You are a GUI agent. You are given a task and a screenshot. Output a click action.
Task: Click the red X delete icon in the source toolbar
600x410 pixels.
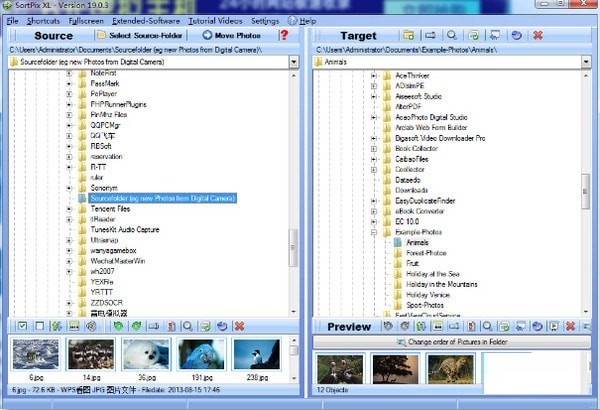pyautogui.click(x=240, y=326)
